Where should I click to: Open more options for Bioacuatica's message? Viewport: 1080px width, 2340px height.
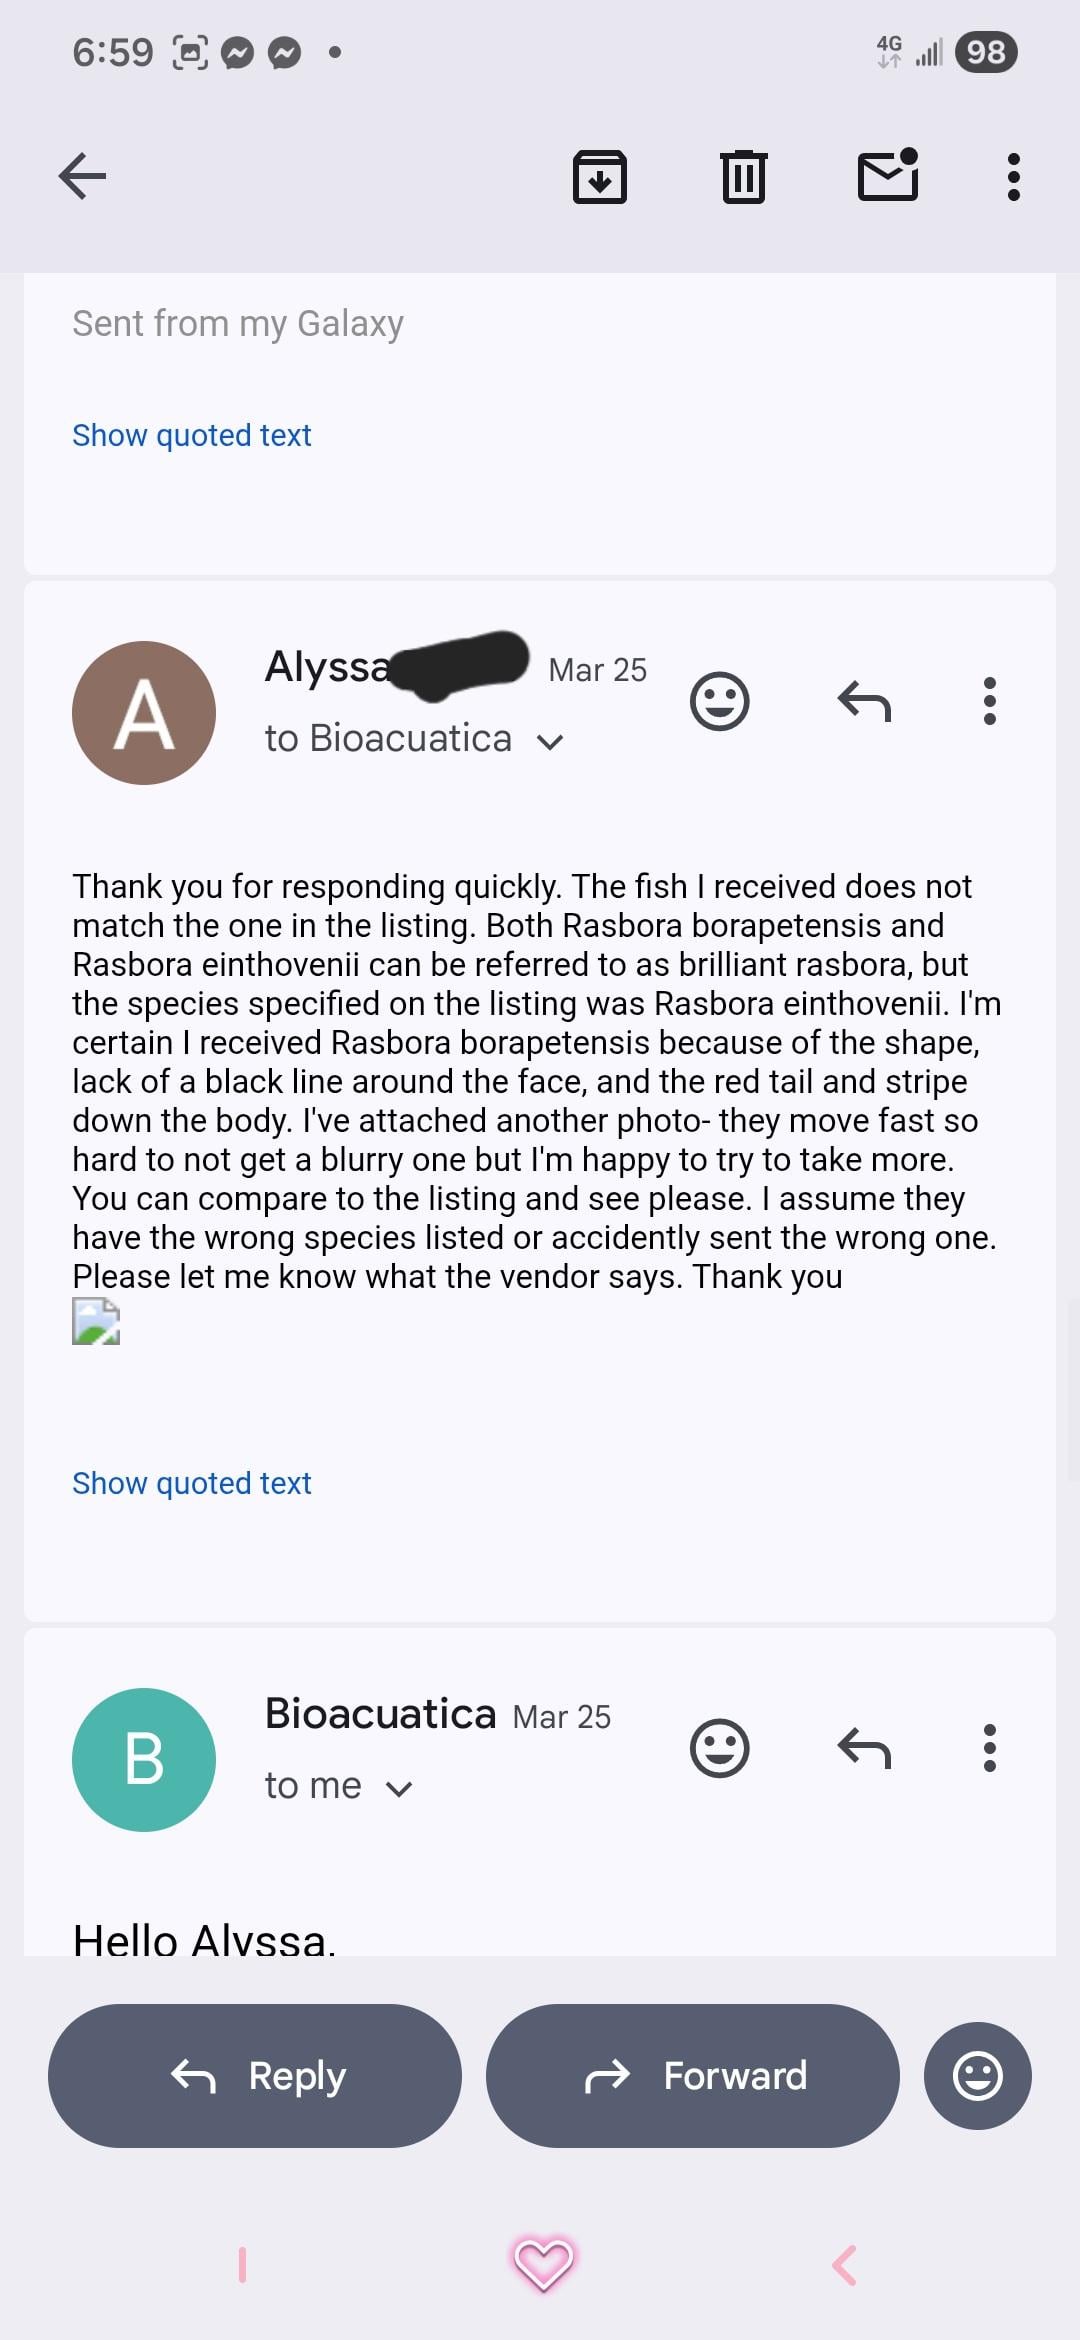[x=990, y=1748]
